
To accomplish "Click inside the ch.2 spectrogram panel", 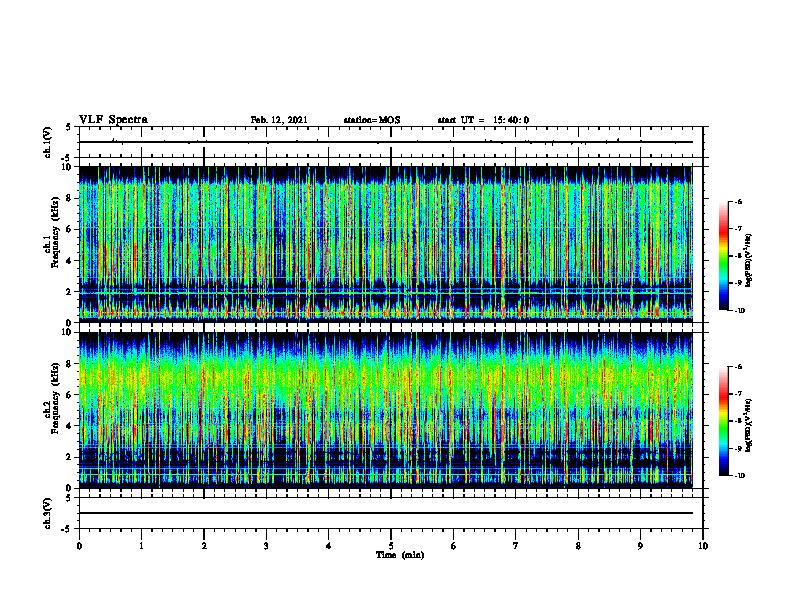I will (x=386, y=410).
